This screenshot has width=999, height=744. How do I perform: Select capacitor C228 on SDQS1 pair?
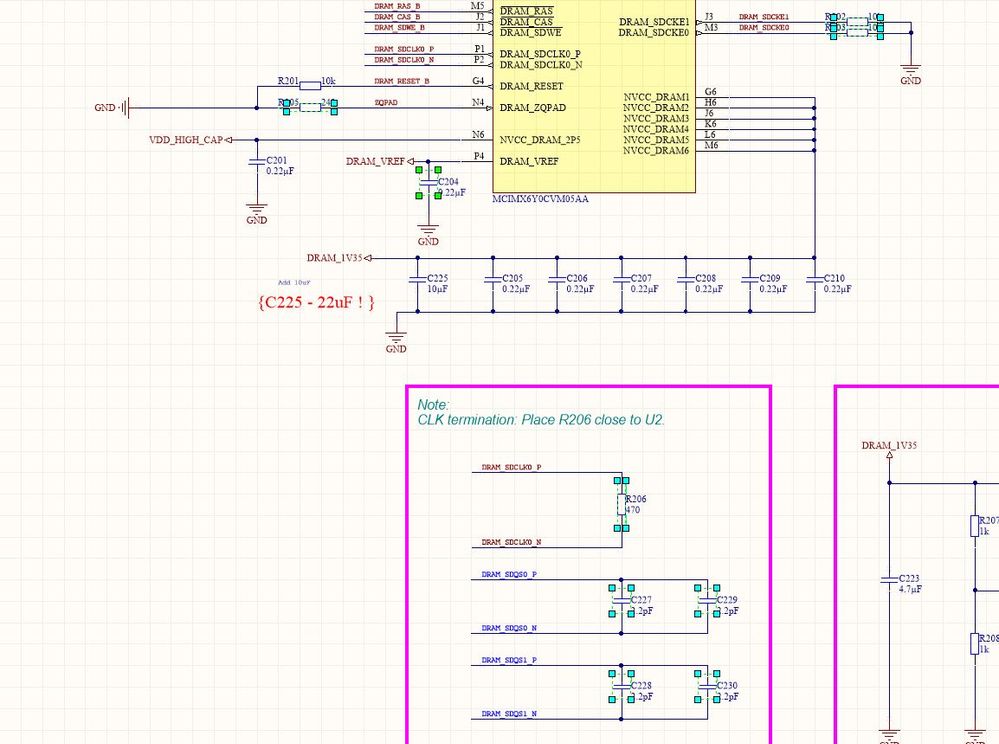[621, 687]
